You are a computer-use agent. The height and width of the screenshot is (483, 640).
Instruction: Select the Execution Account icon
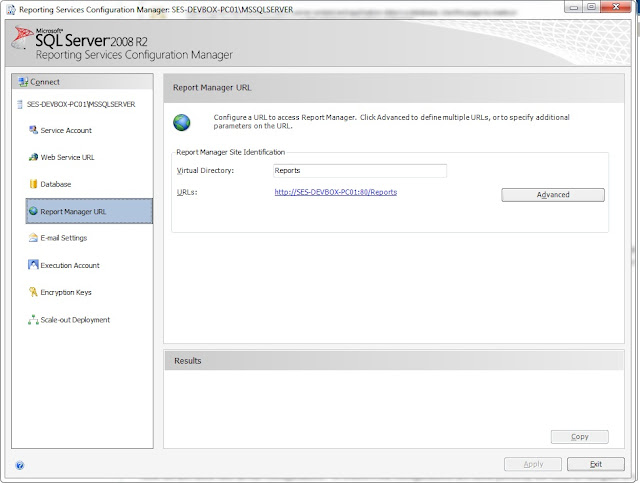coord(33,265)
